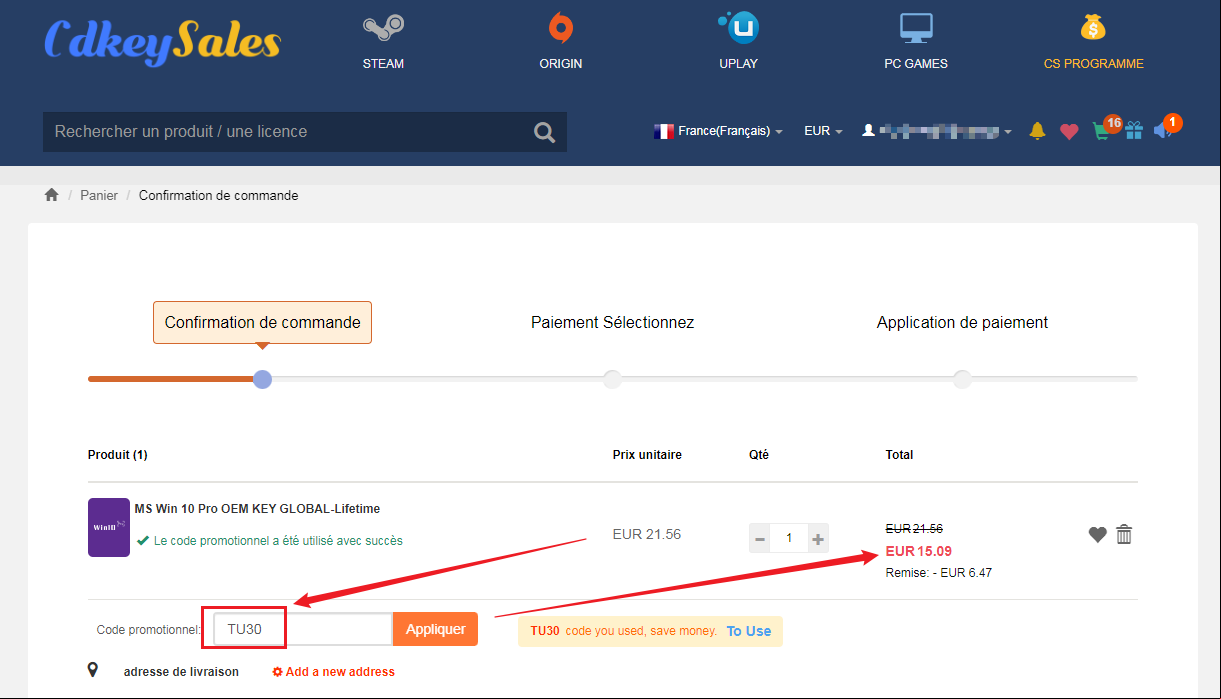Select the Confirmation de commande step box
Image resolution: width=1221 pixels, height=699 pixels.
tap(262, 322)
